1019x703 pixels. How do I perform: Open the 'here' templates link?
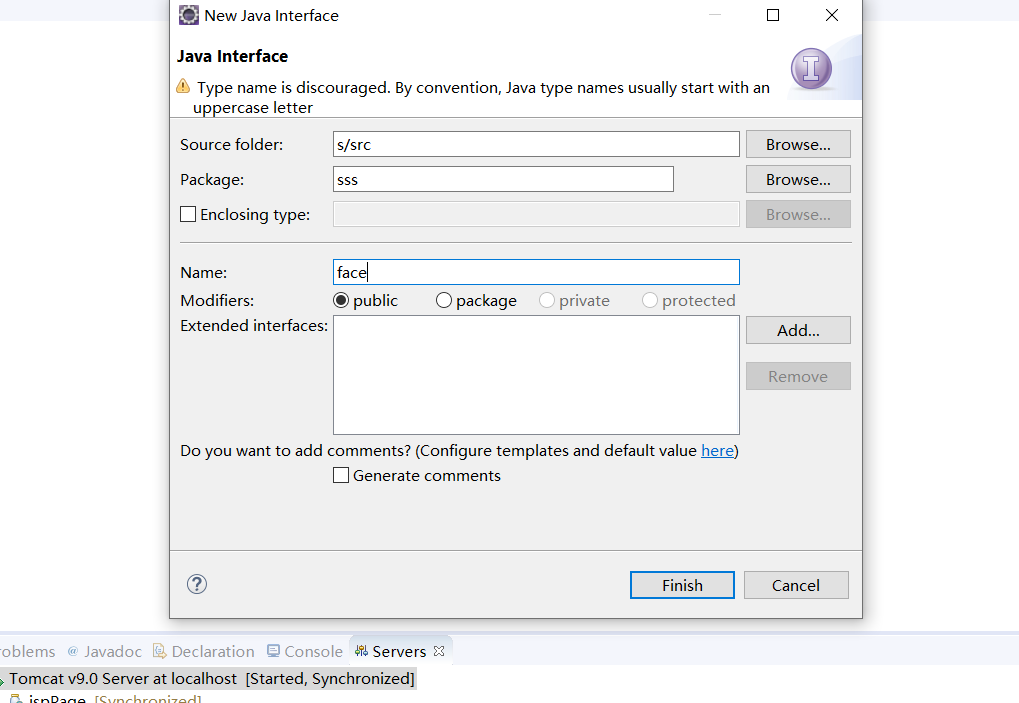717,451
